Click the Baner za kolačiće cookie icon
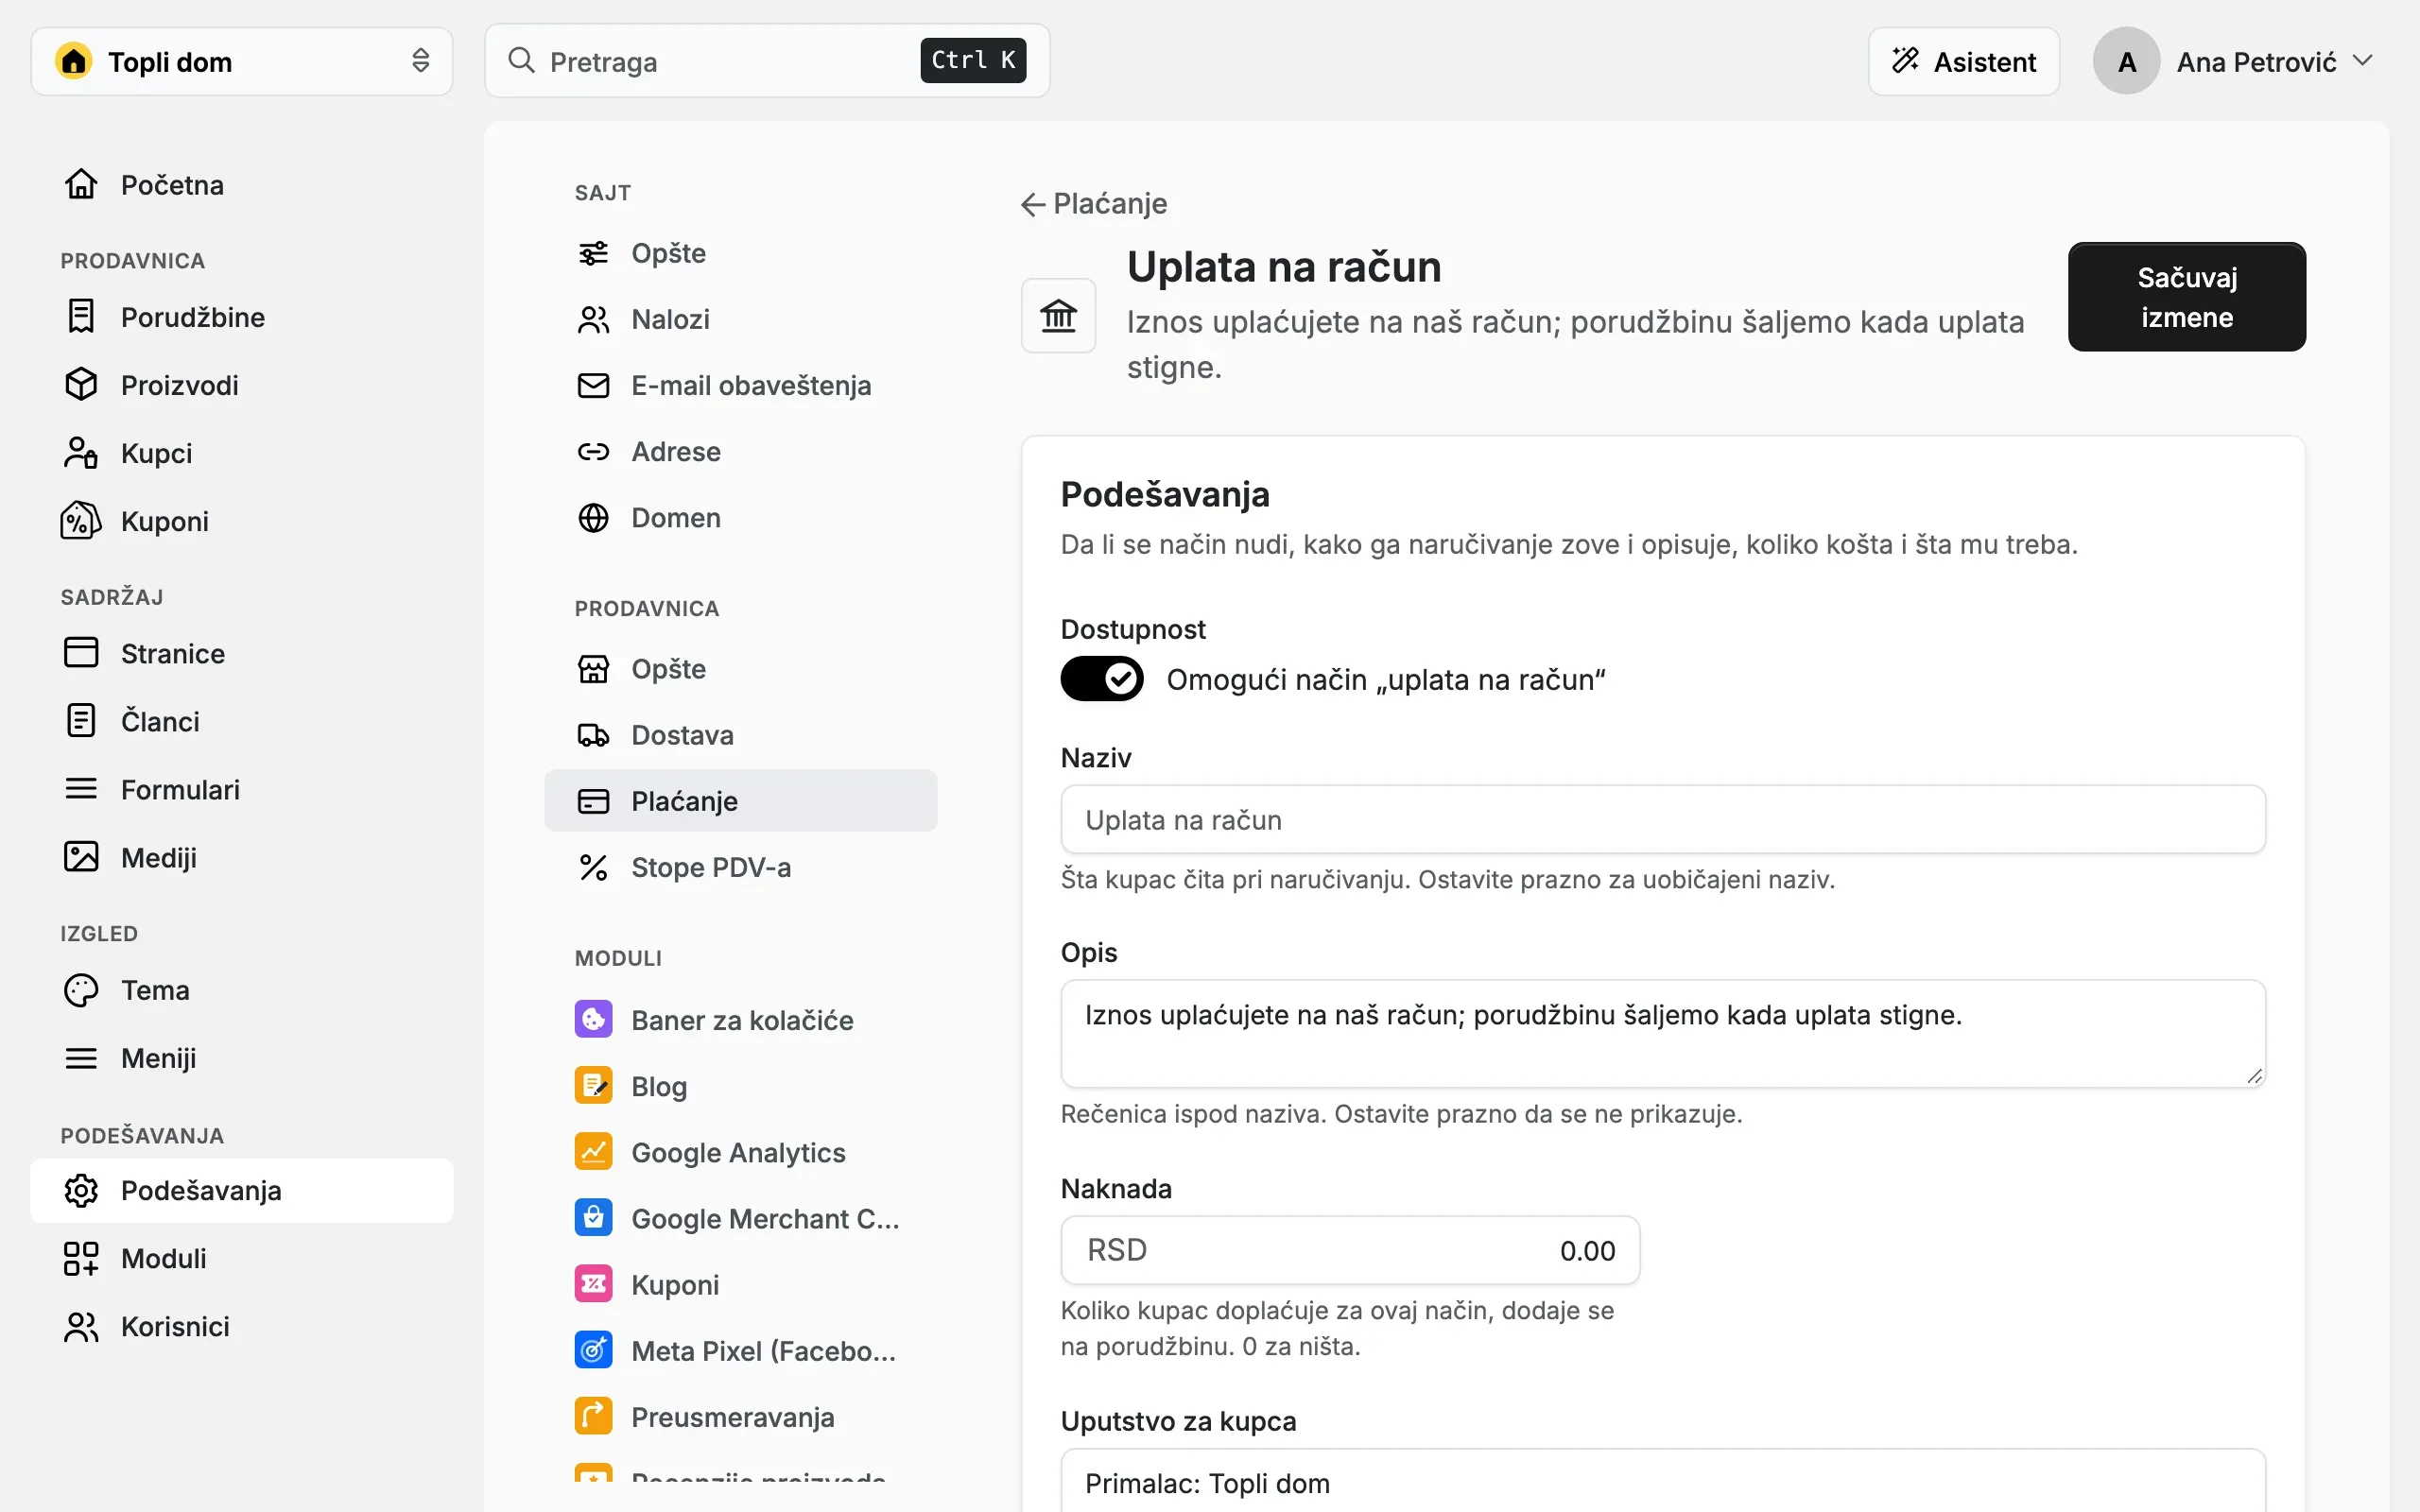Screen dimensions: 2420x1512 point(593,1020)
